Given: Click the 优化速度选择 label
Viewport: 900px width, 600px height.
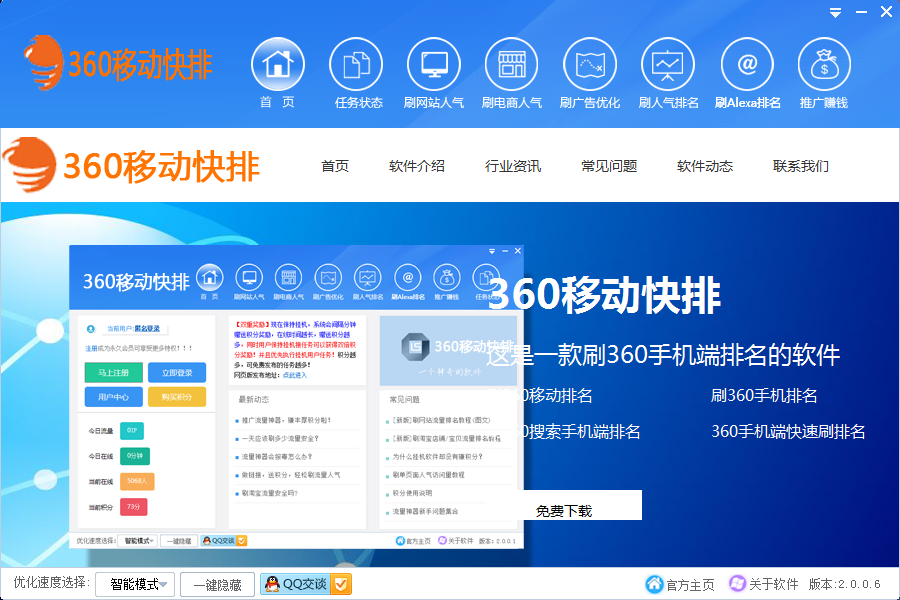Looking at the screenshot, I should tap(51, 583).
